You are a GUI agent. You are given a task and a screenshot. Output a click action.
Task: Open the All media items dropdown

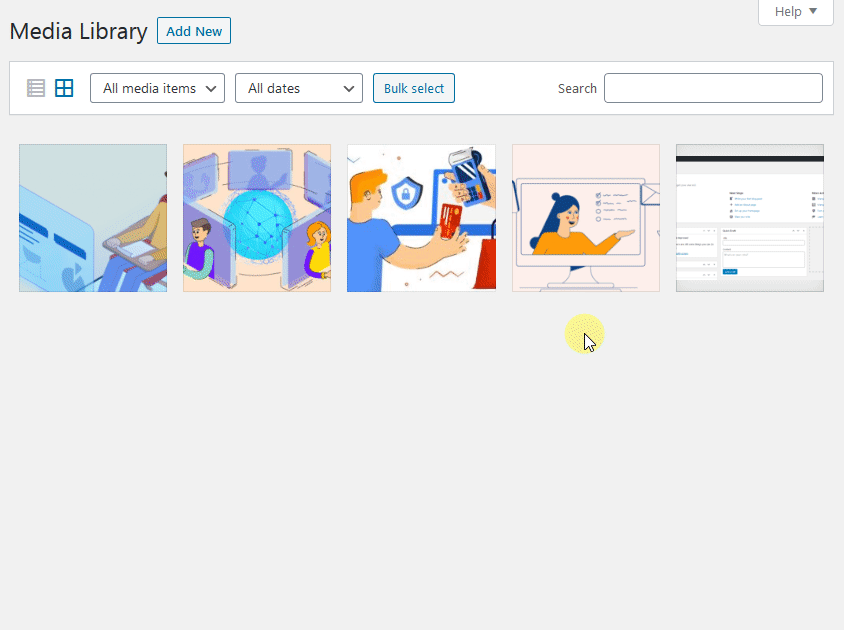point(157,88)
